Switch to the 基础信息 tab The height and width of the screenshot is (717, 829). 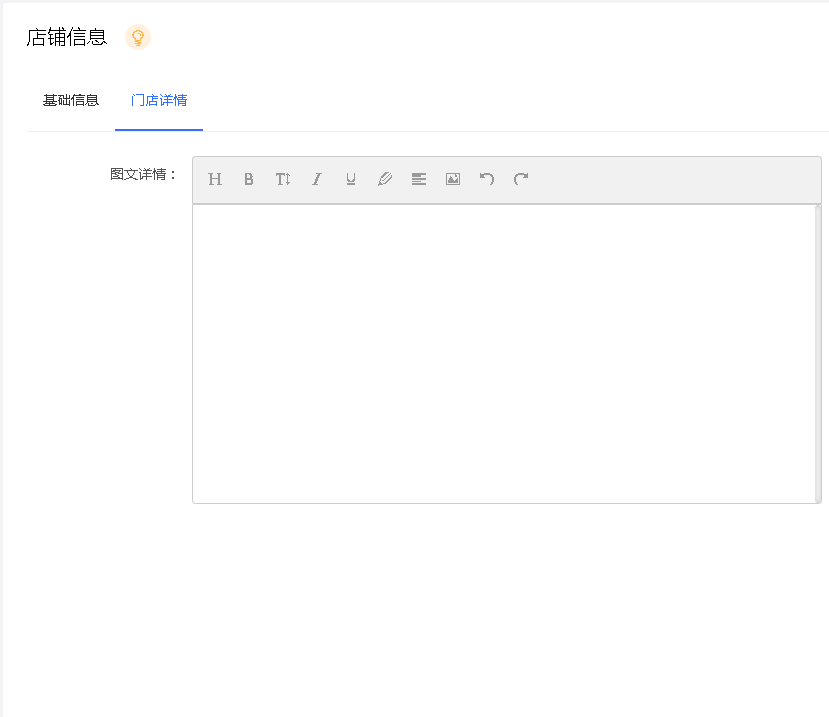(71, 100)
